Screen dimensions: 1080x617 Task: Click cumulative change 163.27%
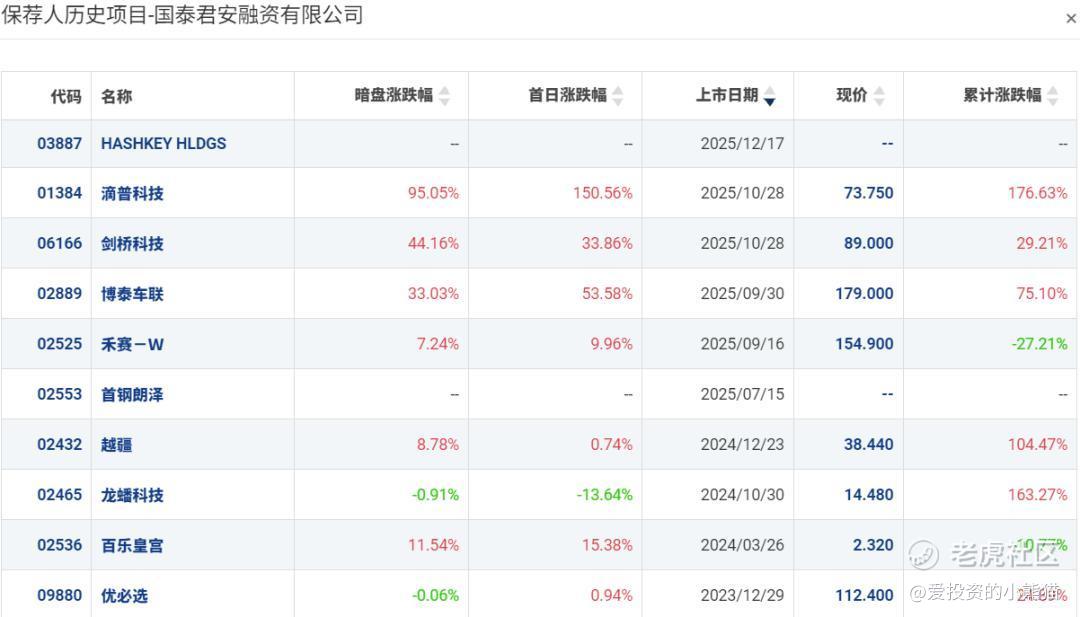click(x=1037, y=494)
